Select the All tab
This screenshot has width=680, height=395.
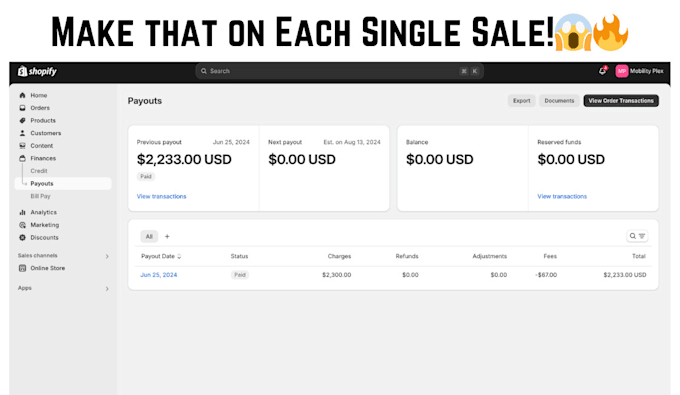(x=149, y=237)
